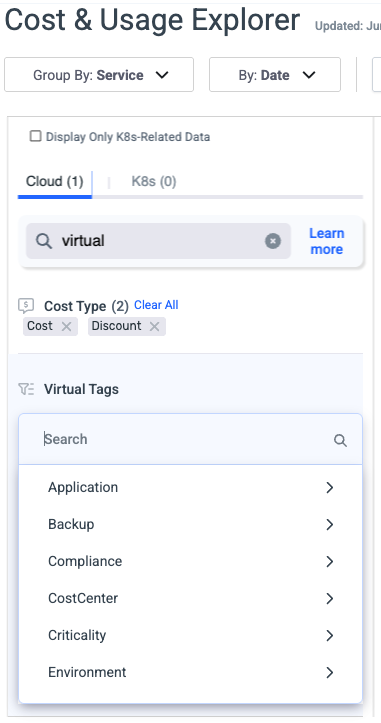Enable Display Only K8s-Related Data checkbox
Viewport: 381px width, 723px height.
point(35,136)
